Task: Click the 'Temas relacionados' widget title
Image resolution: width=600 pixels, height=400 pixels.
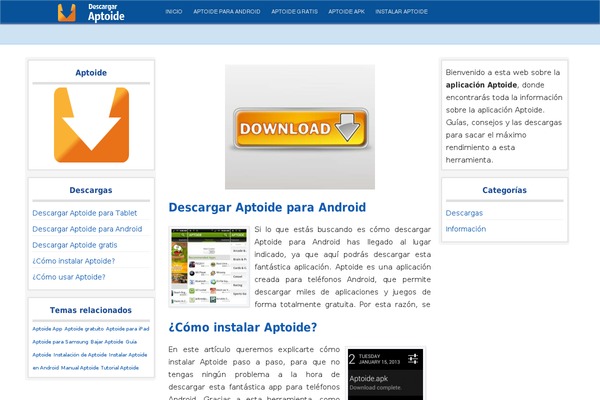Action: (91, 310)
